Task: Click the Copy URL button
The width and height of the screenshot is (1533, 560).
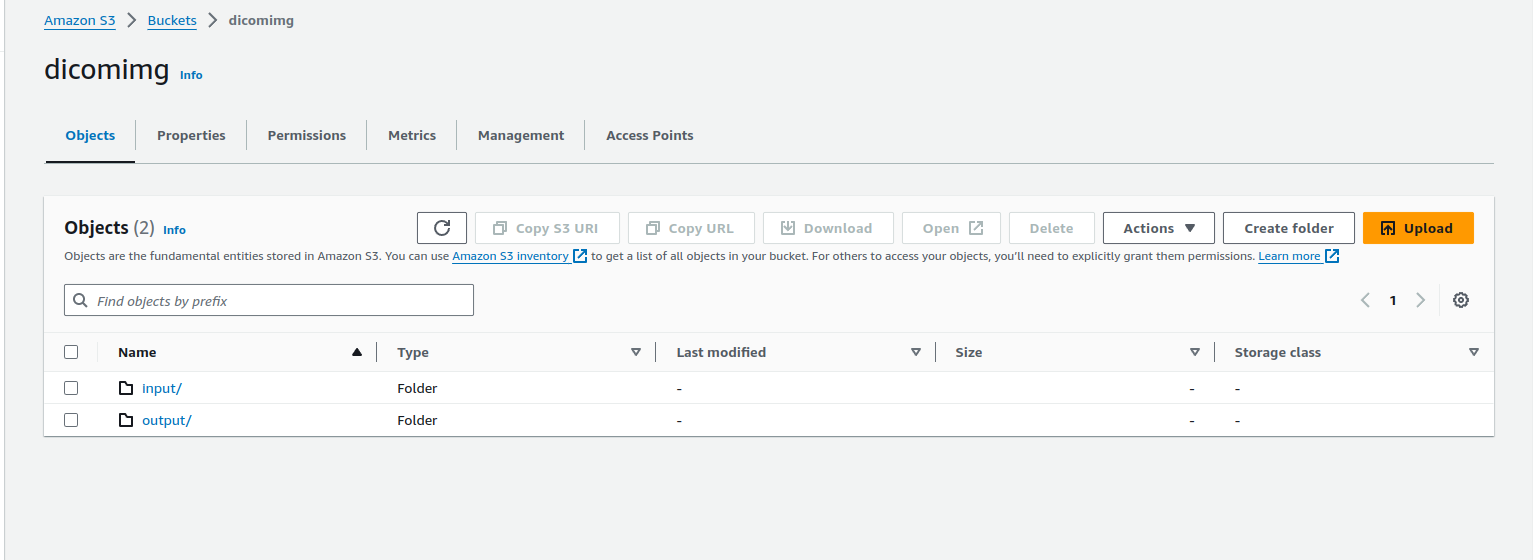Action: tap(691, 228)
